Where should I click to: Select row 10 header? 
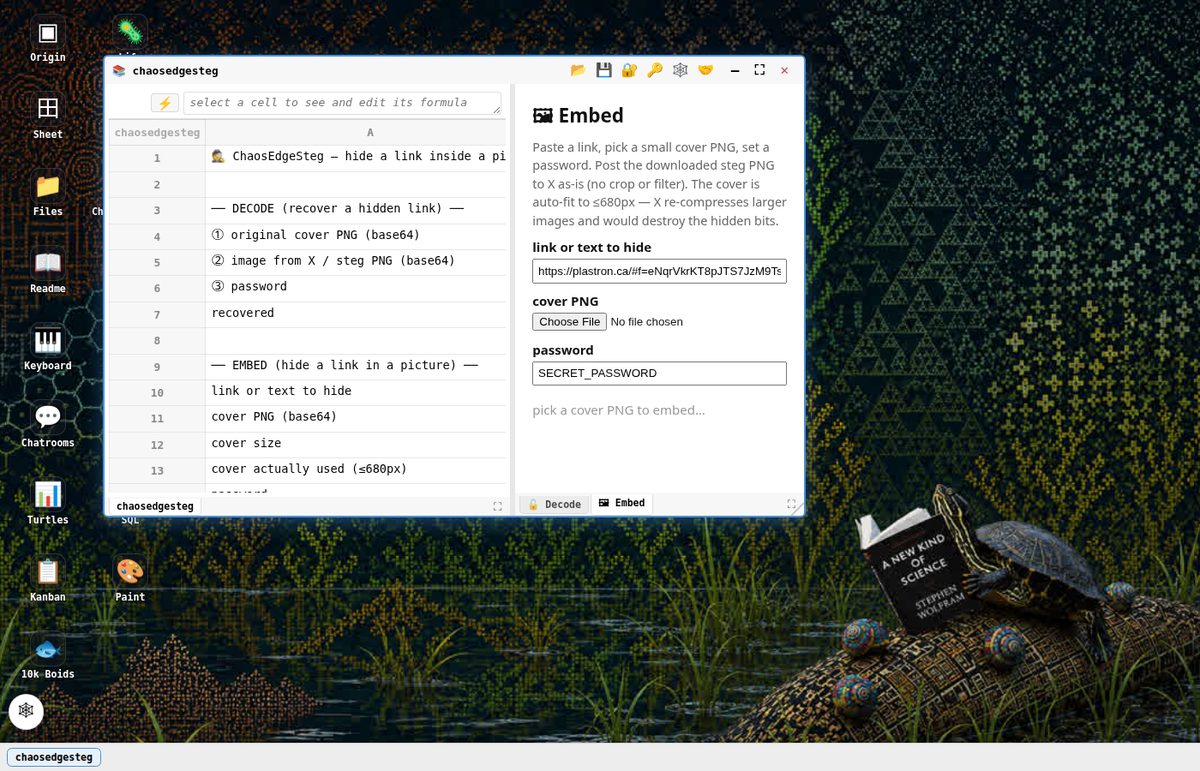(x=157, y=393)
